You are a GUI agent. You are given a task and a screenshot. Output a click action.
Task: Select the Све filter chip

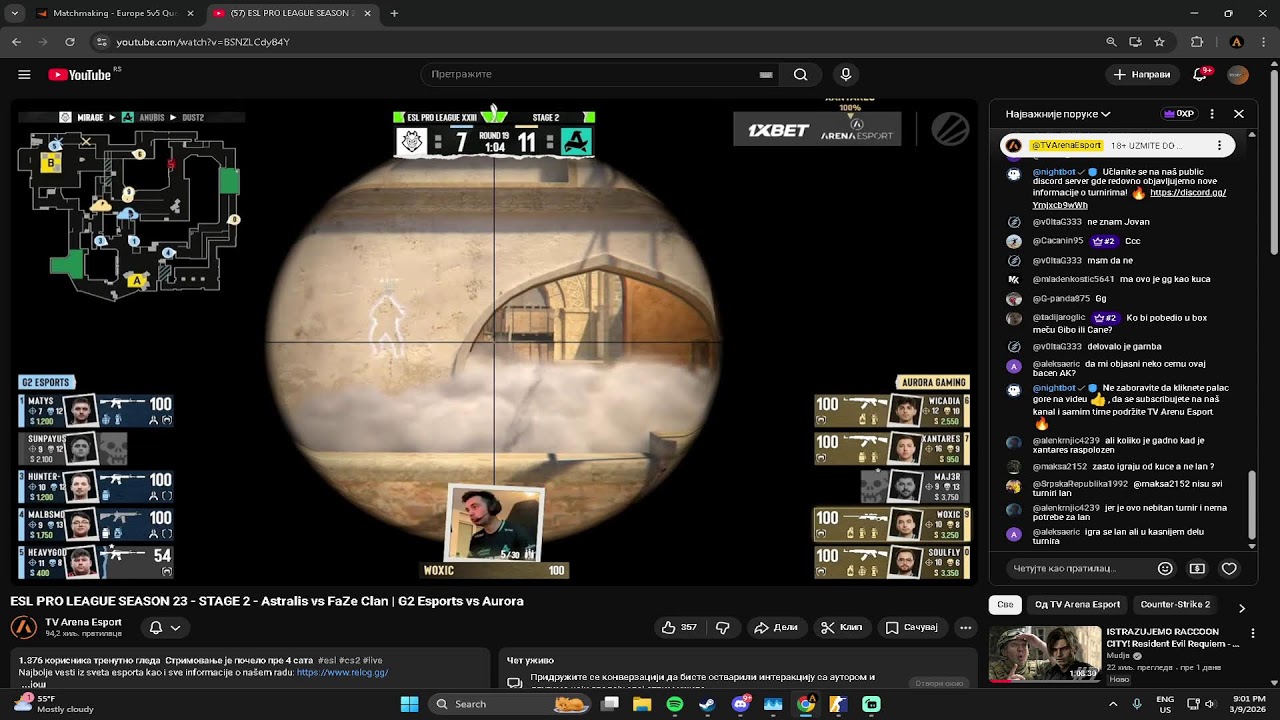click(x=1005, y=604)
